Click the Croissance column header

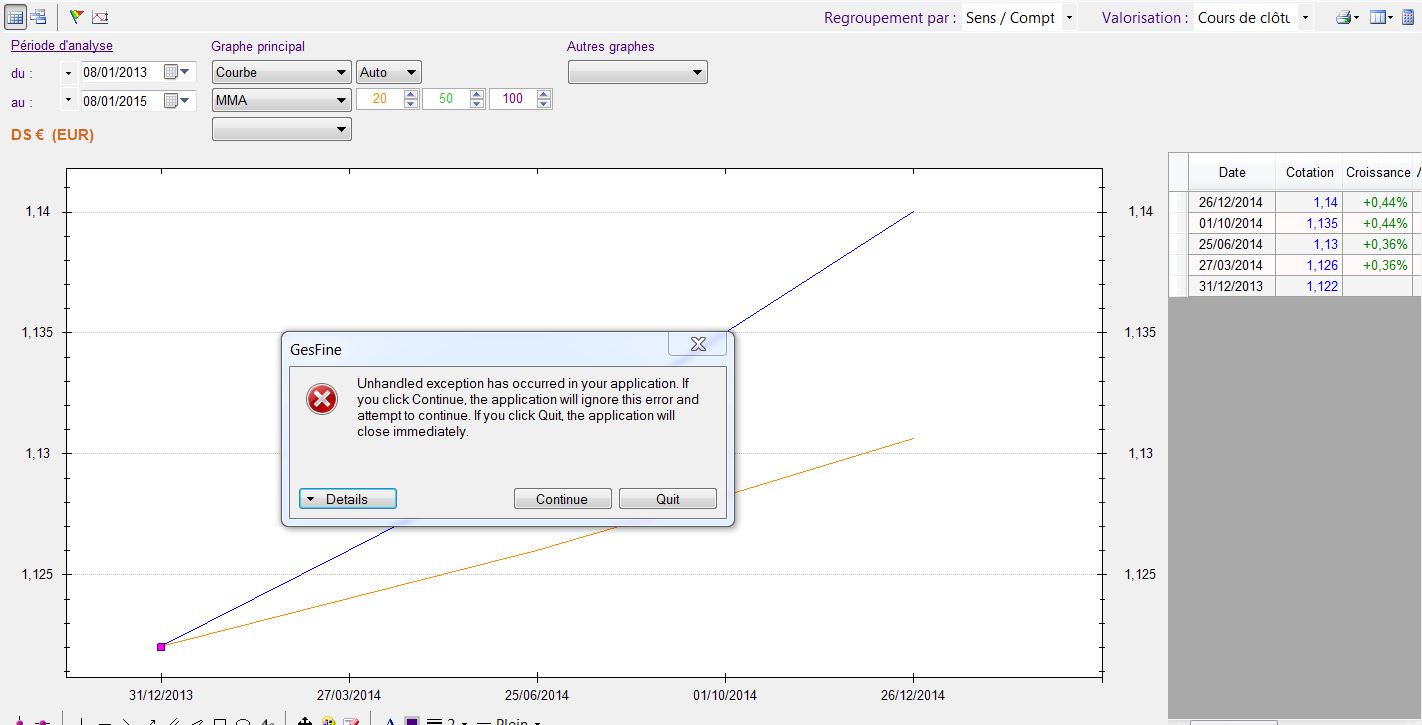(1378, 172)
